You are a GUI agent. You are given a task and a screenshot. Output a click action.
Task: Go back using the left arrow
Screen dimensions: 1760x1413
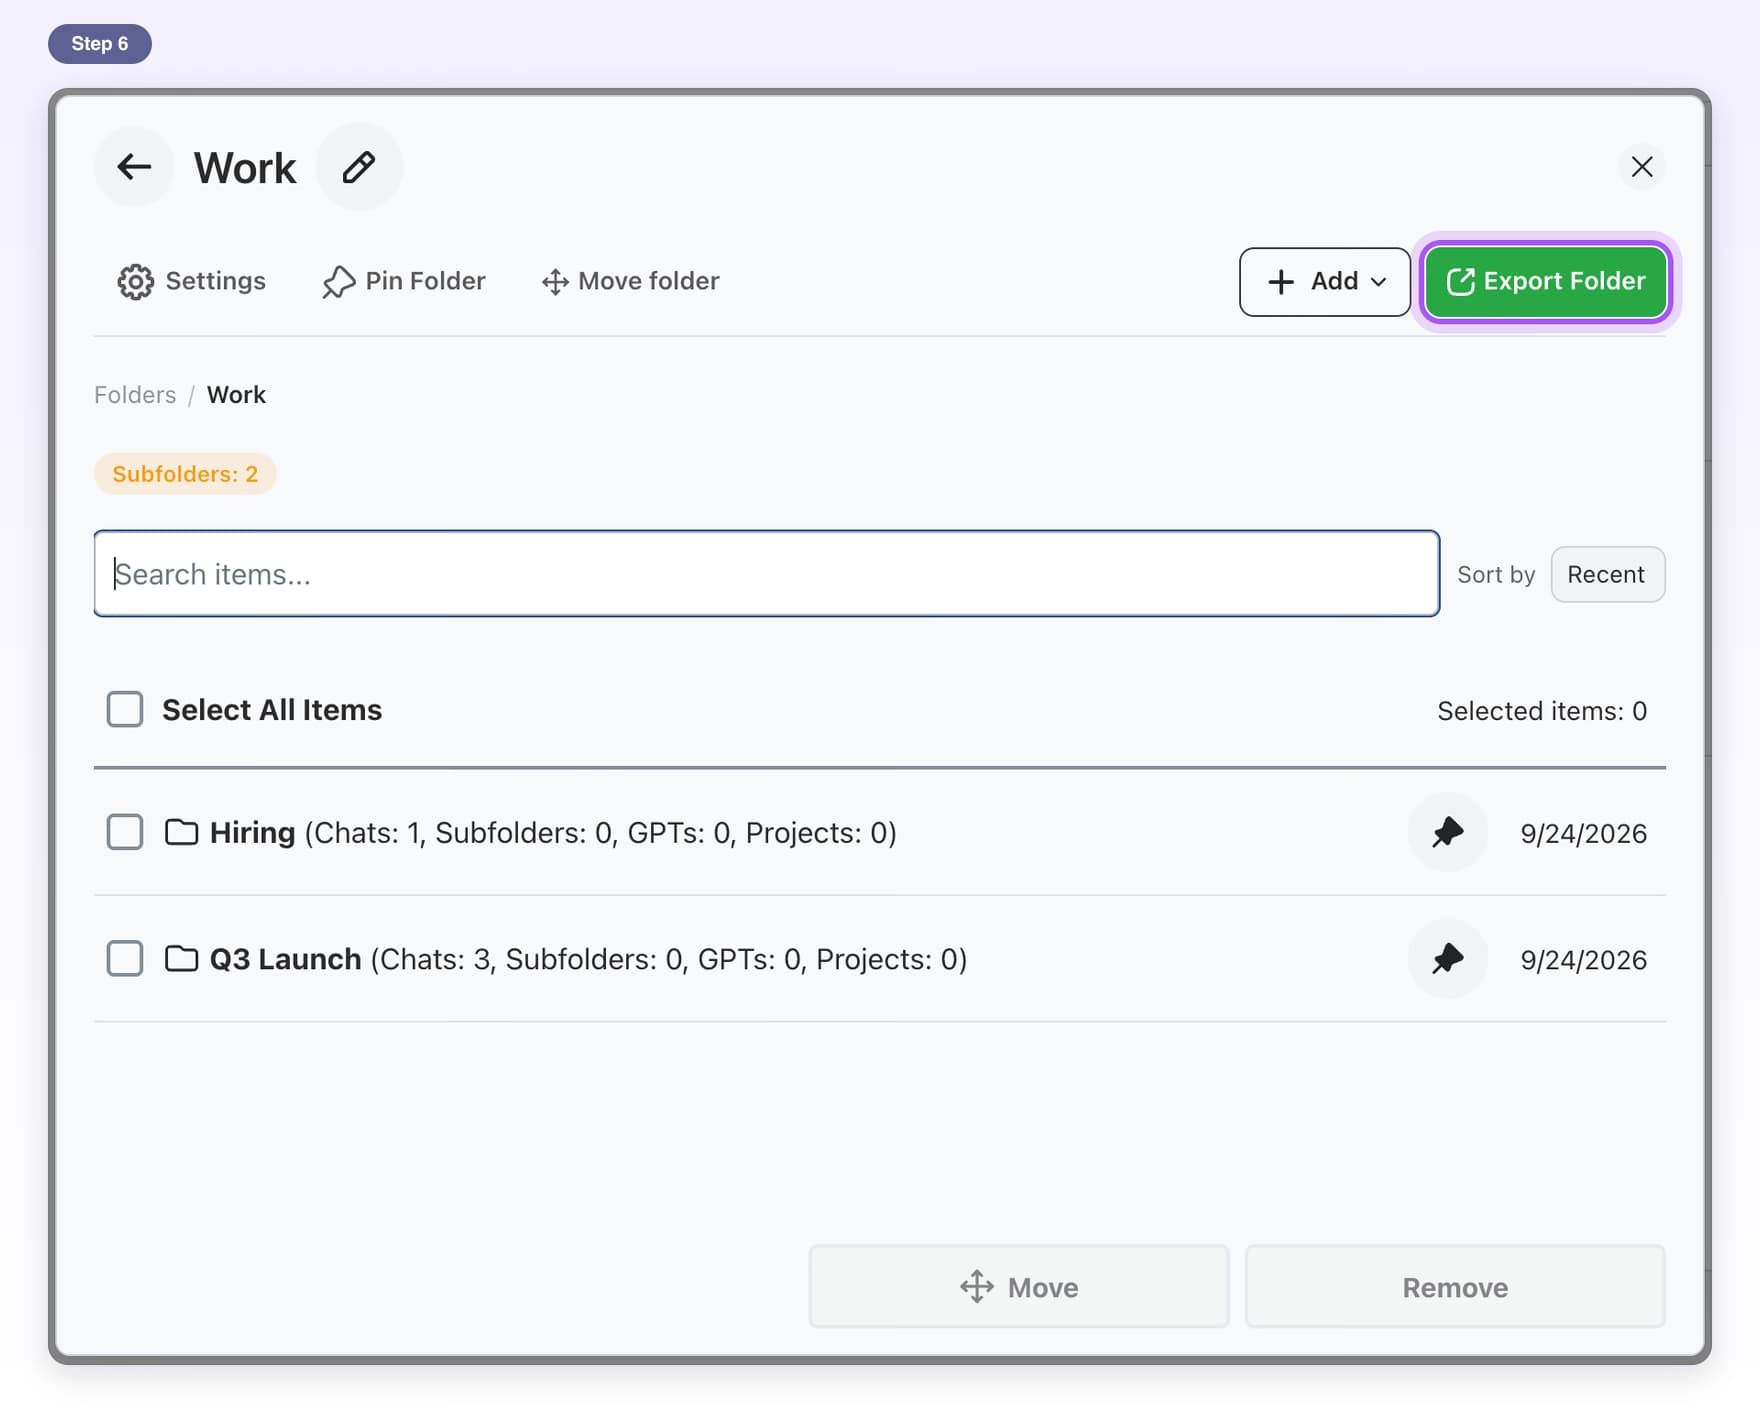[x=134, y=167]
